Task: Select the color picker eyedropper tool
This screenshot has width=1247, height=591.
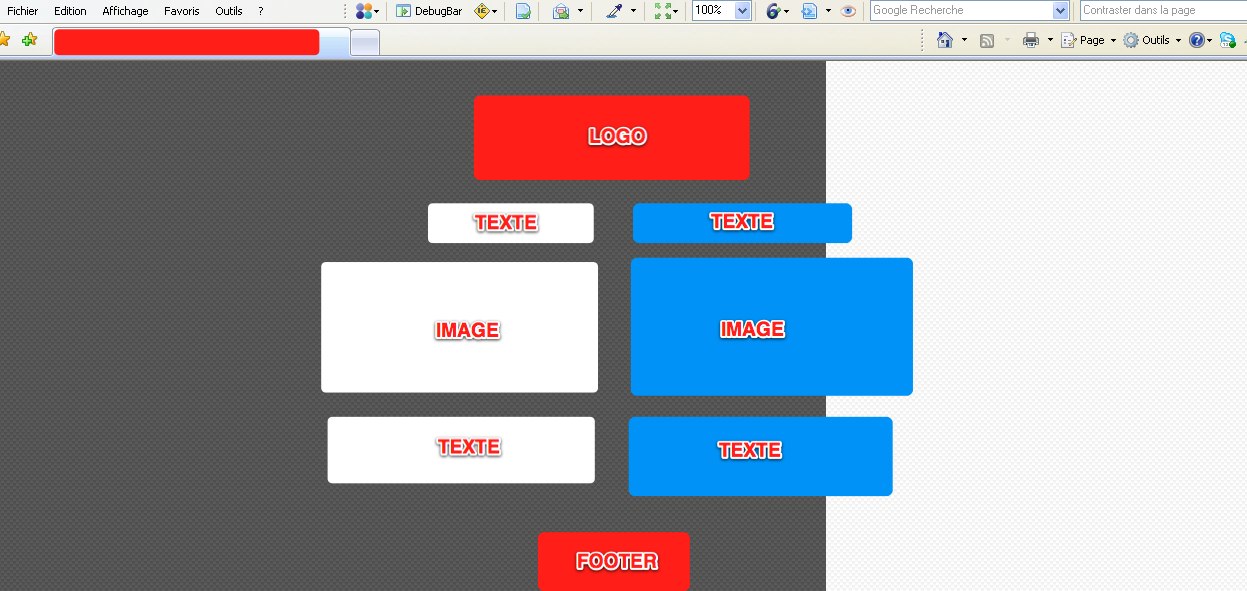Action: tap(614, 11)
